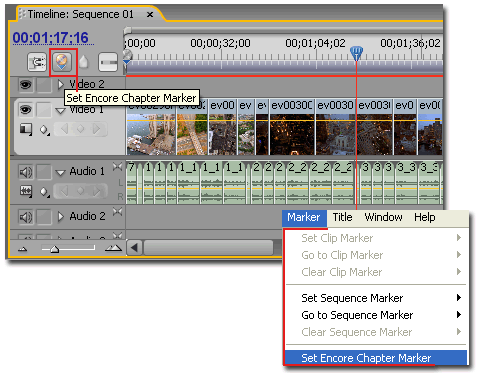Click the work area bar under ruler
Viewport: 479px width, 373px height.
click(284, 68)
